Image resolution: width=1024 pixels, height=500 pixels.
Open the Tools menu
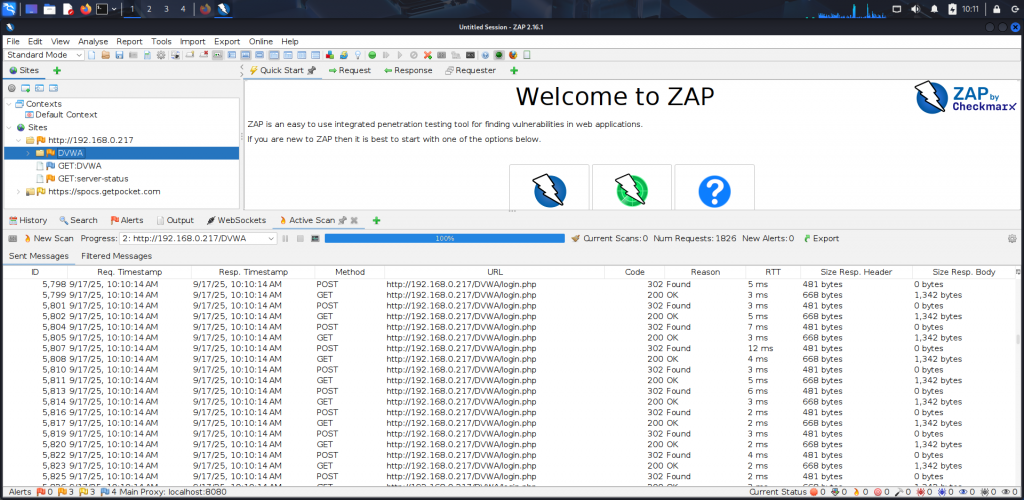coord(161,41)
